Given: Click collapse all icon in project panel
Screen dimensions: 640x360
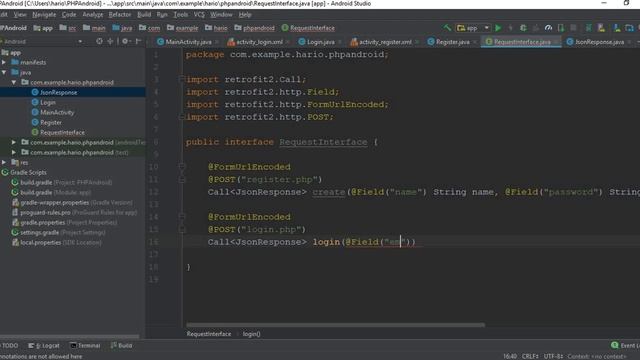Looking at the screenshot, I should (111, 41).
